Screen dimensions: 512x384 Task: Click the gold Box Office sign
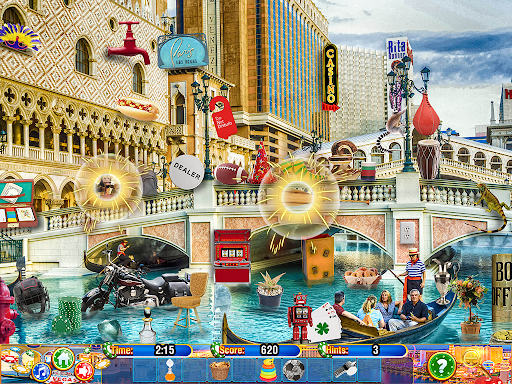click(502, 287)
